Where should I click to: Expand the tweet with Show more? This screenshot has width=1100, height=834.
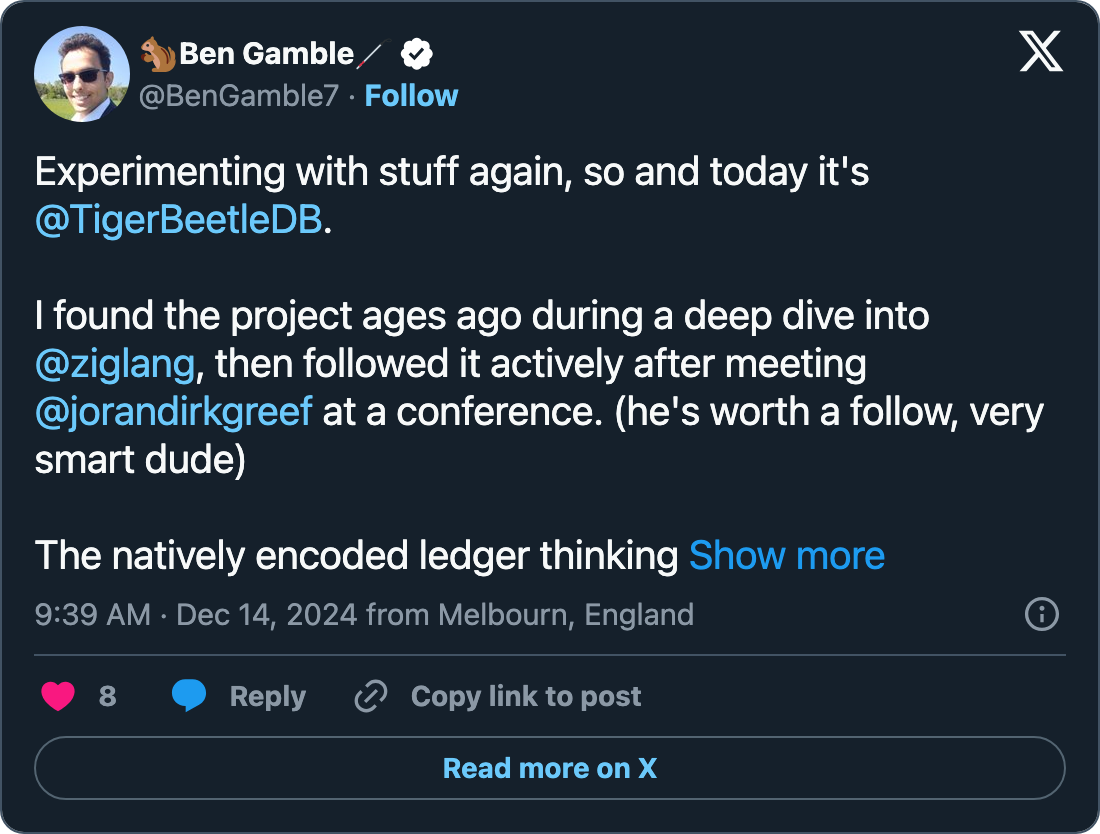point(786,555)
